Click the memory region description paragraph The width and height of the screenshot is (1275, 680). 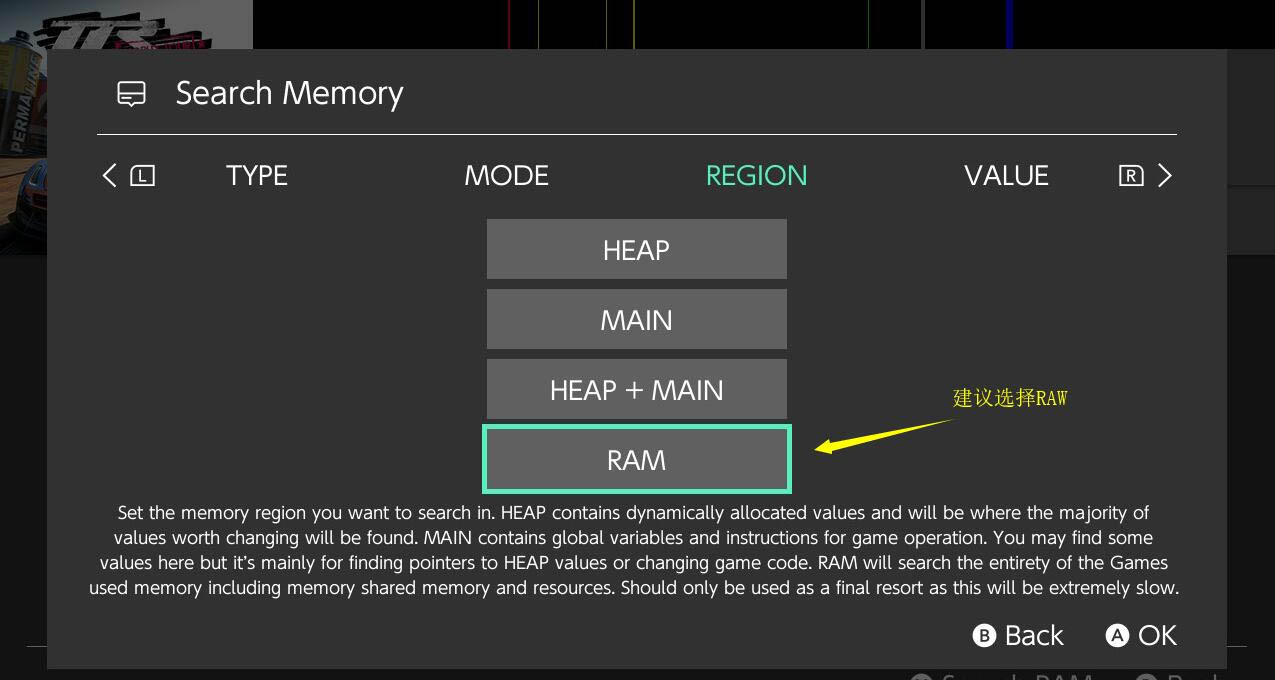click(634, 550)
